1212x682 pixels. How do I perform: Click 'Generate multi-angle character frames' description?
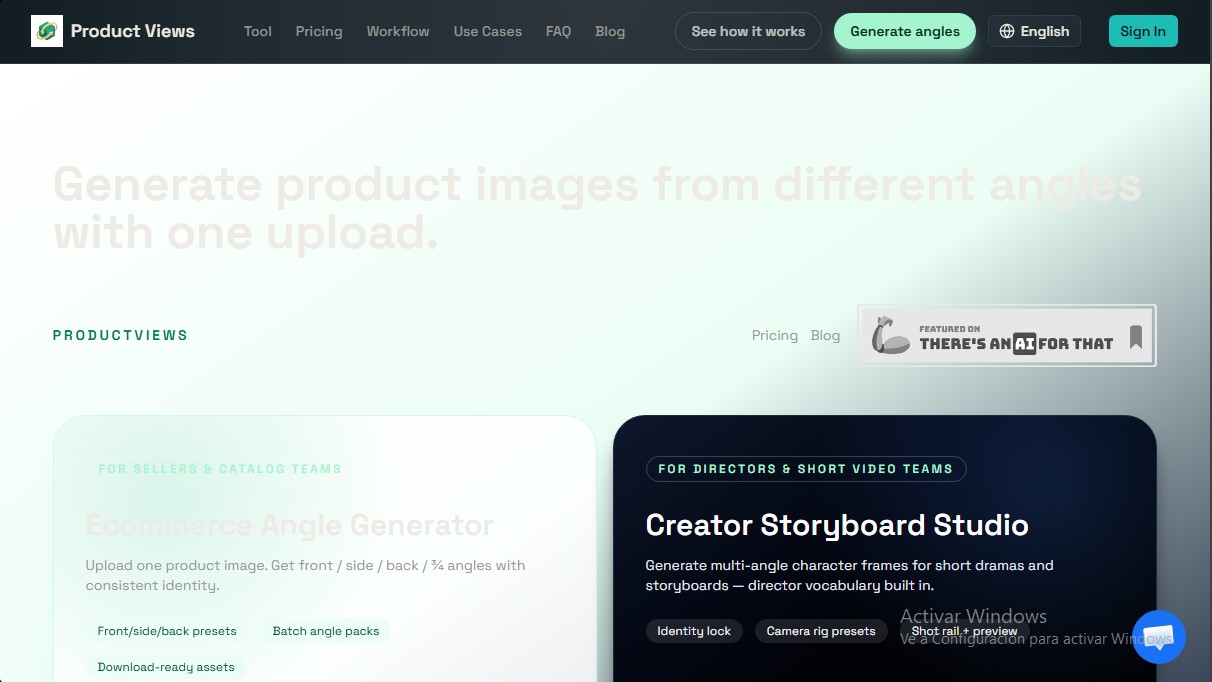pos(849,575)
